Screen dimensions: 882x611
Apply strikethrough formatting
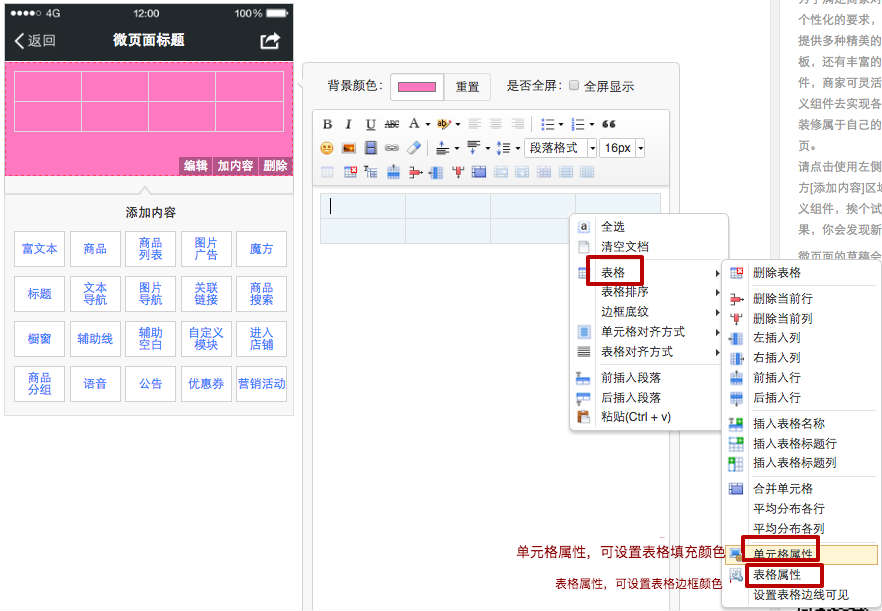tap(392, 124)
